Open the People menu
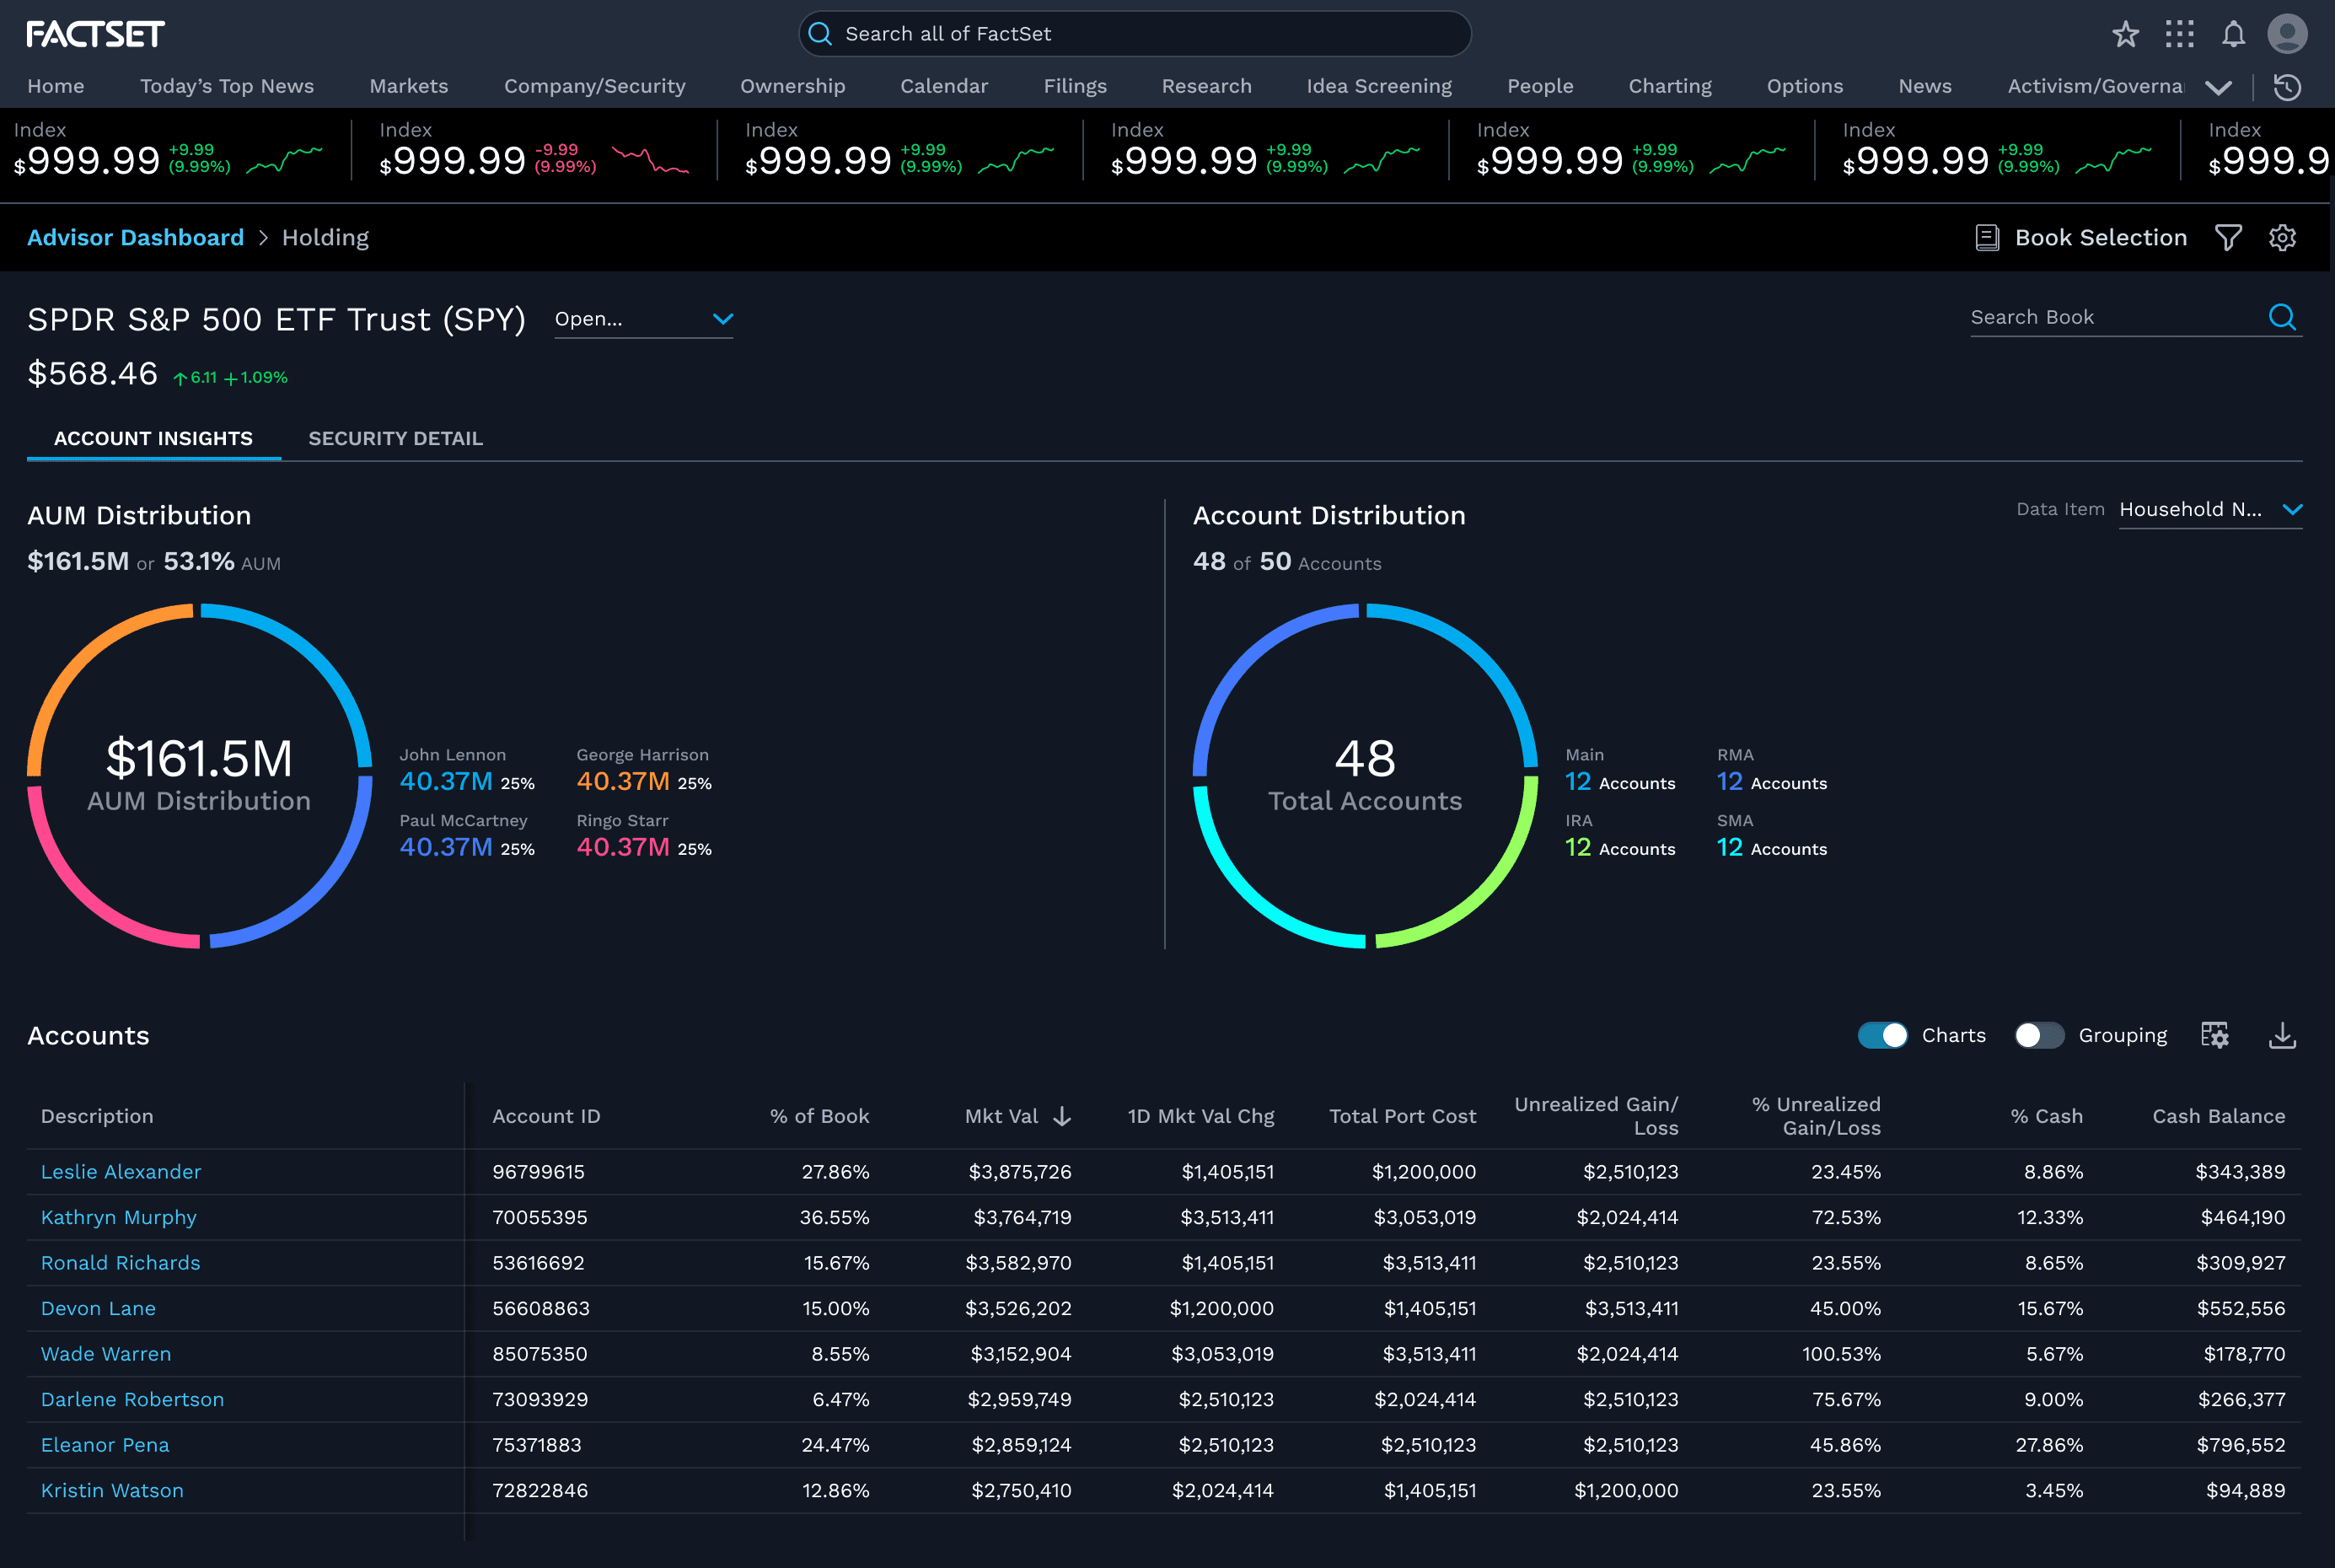The width and height of the screenshot is (2335, 1568). pyautogui.click(x=1540, y=86)
